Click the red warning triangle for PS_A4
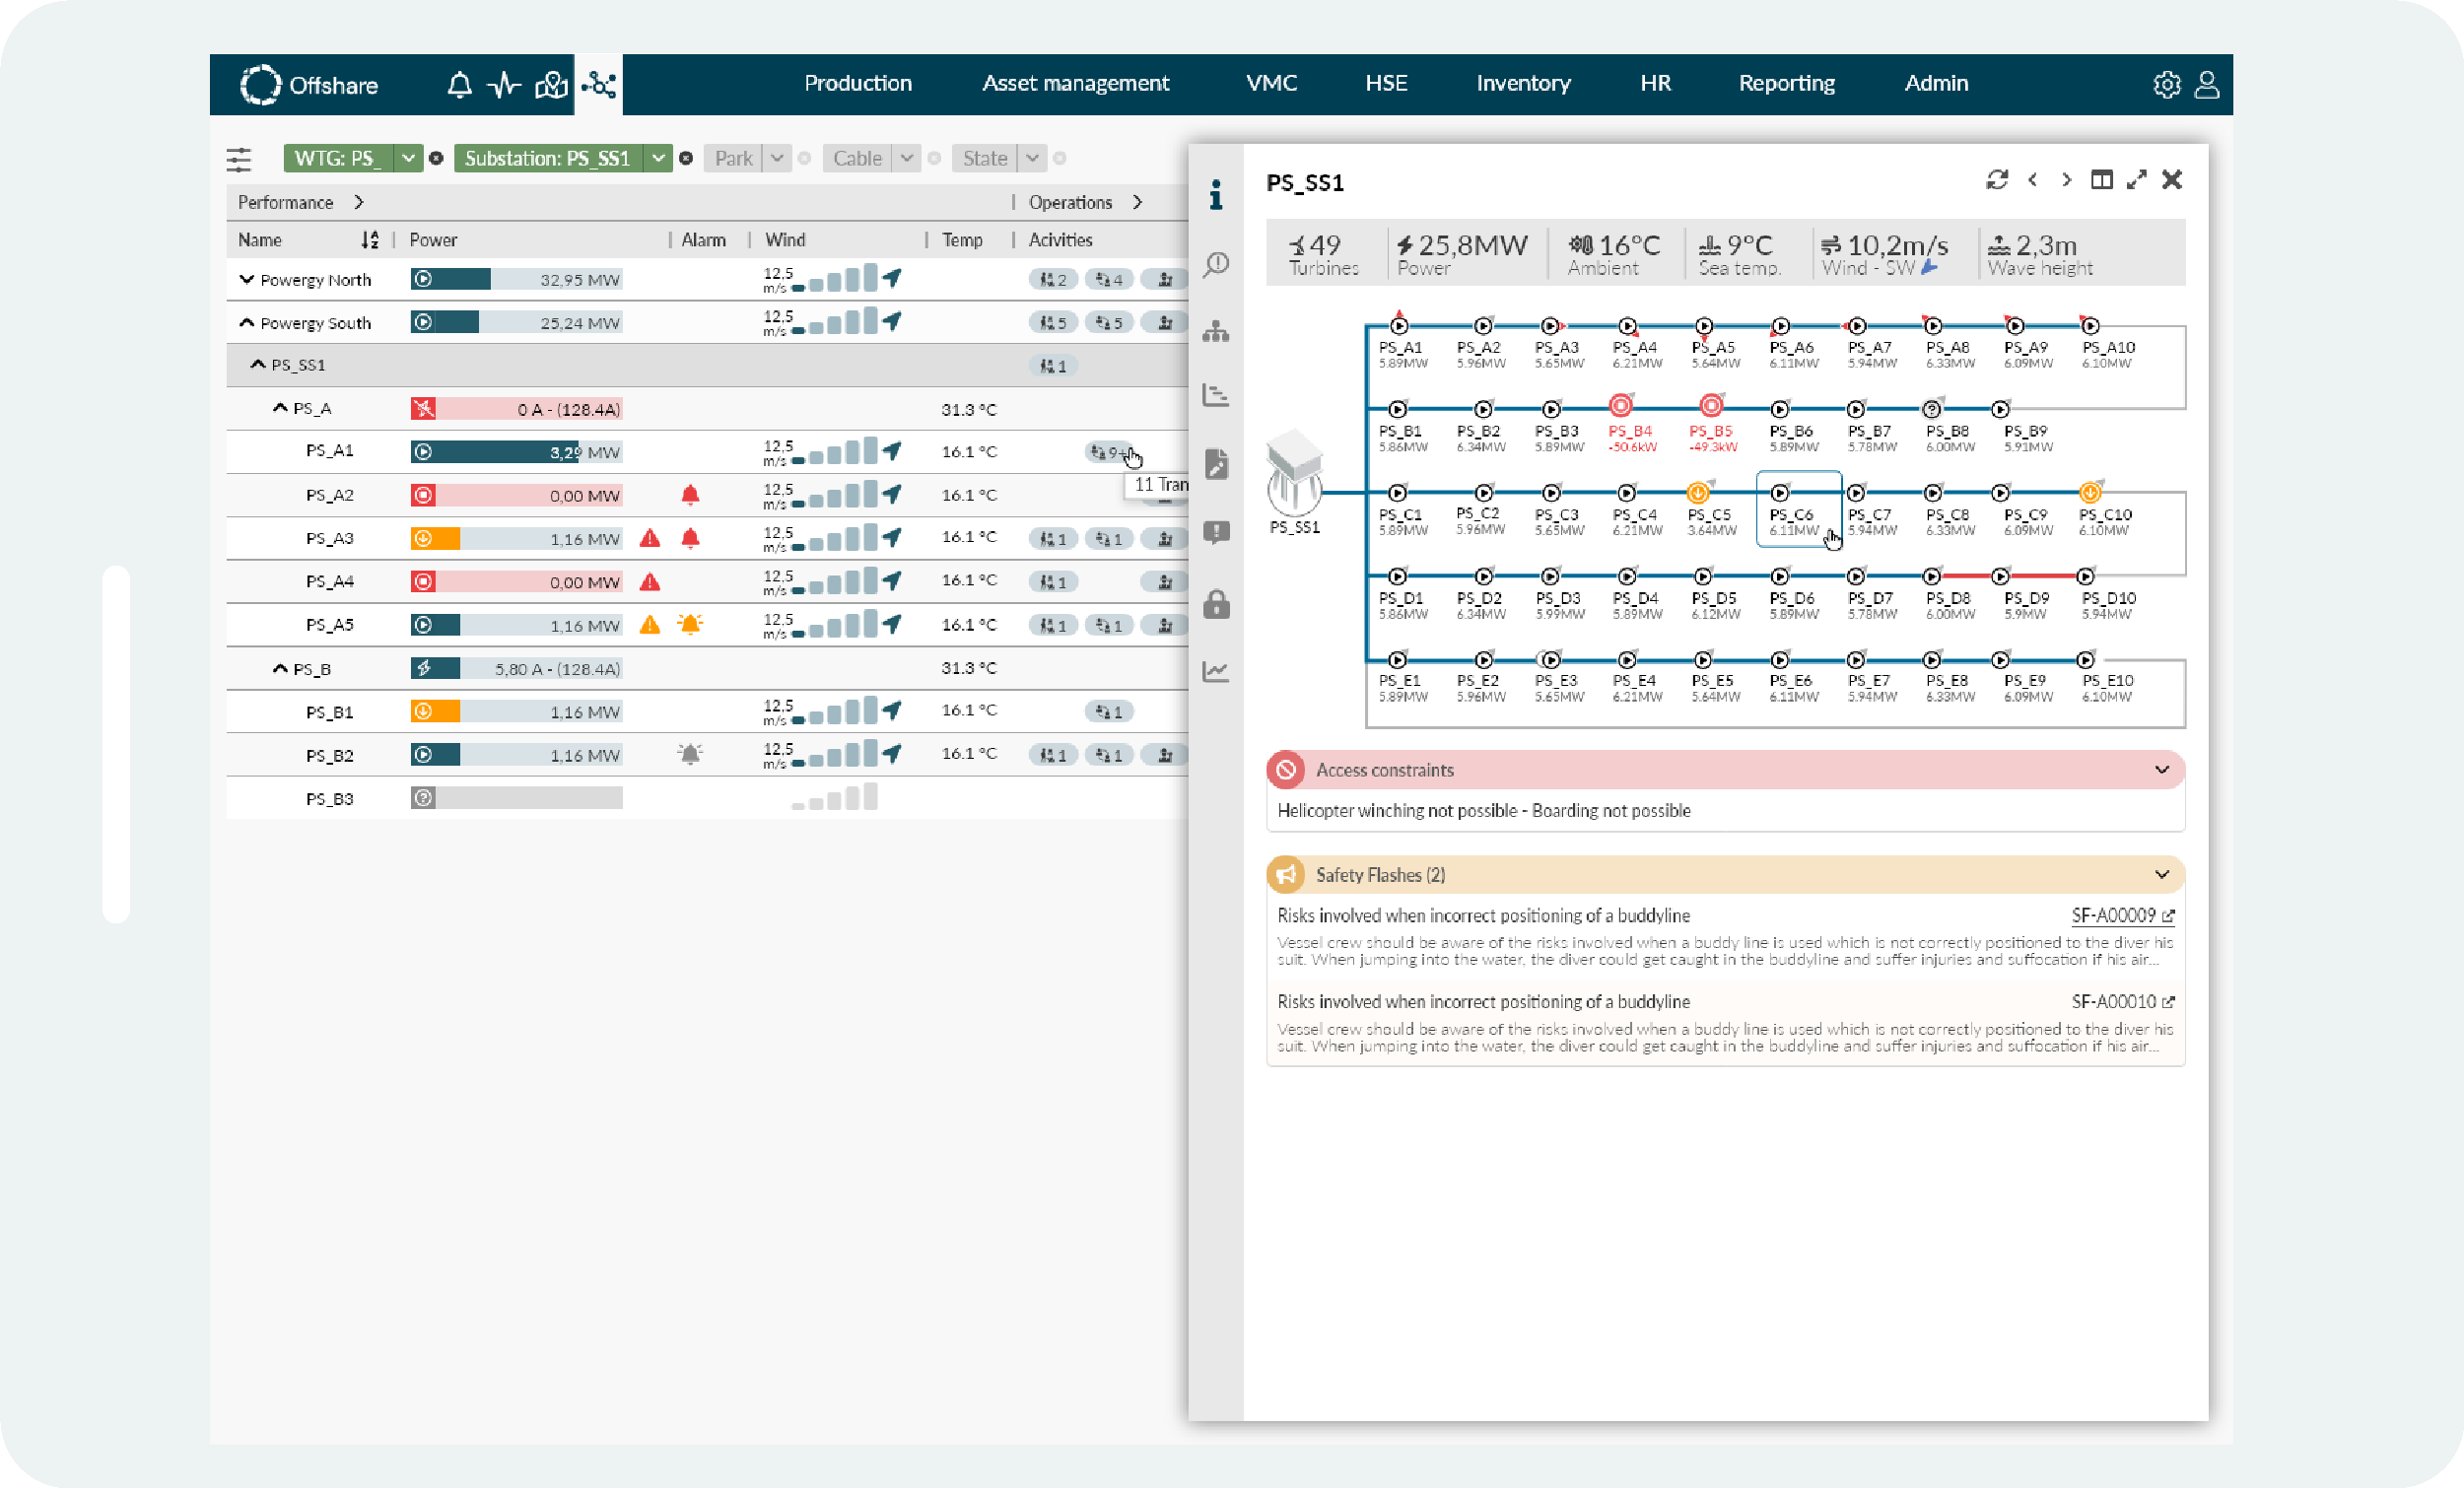The image size is (2464, 1488). (x=650, y=582)
